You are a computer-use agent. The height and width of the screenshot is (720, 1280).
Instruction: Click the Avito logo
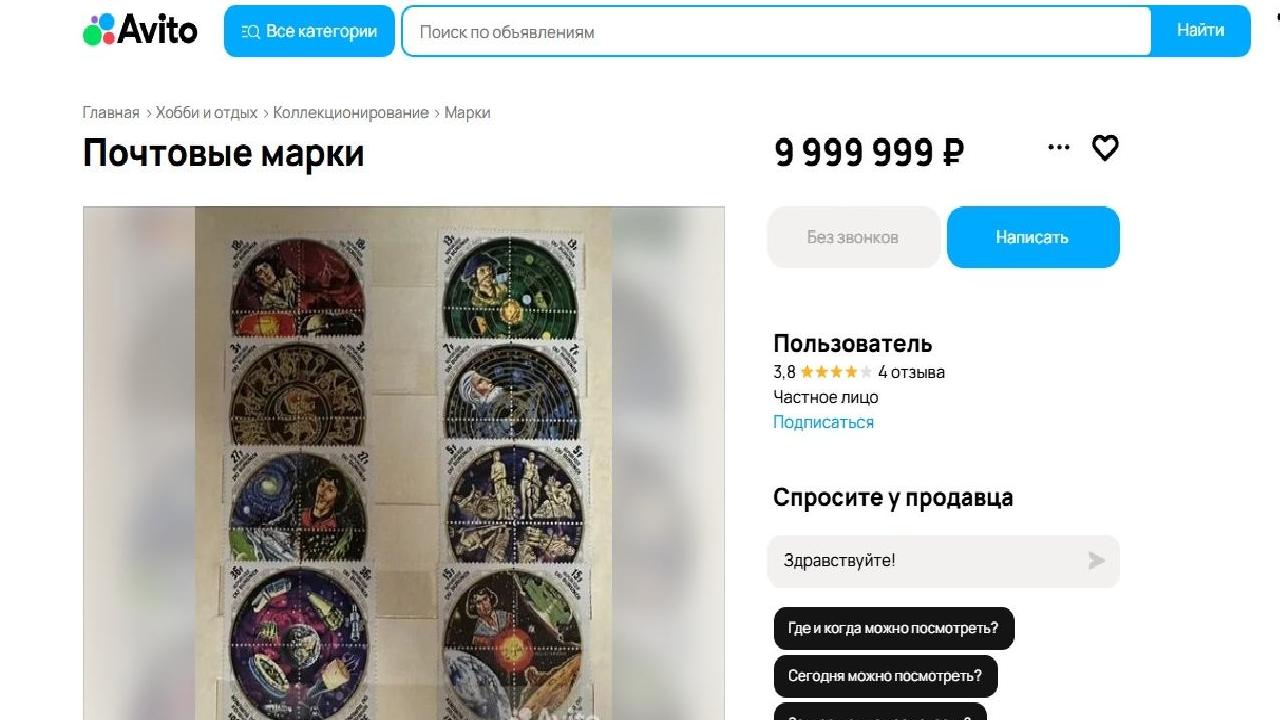[140, 30]
